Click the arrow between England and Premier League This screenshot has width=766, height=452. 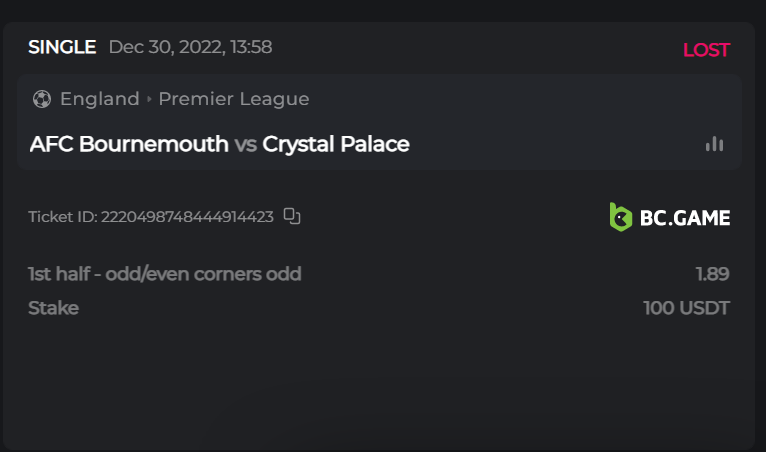[149, 99]
